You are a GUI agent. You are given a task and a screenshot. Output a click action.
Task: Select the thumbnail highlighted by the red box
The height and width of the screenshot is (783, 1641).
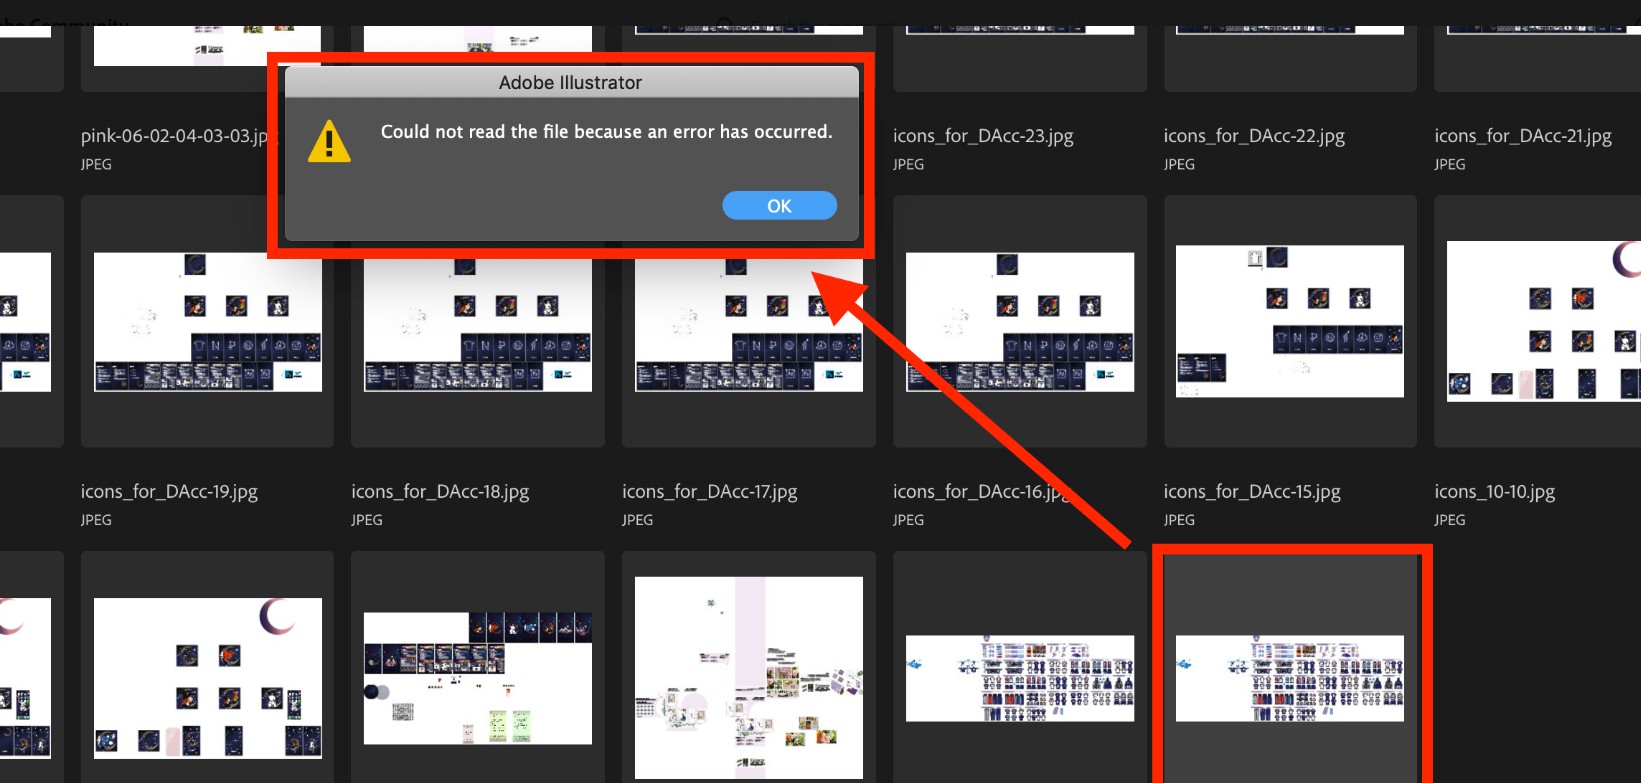(1289, 678)
